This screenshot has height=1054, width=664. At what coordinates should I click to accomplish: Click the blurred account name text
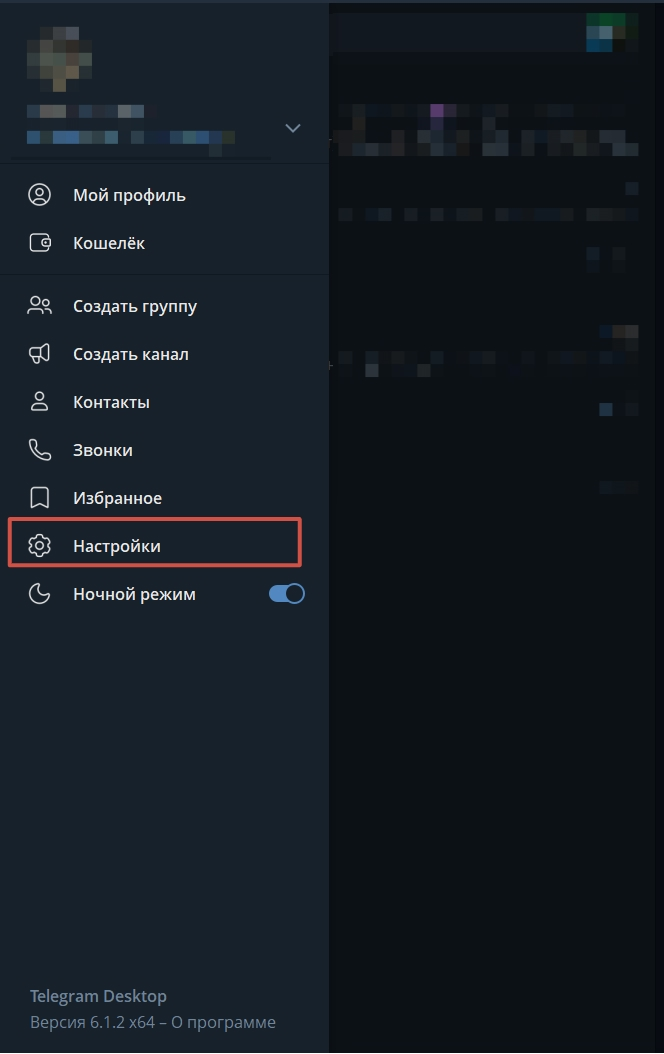[86, 111]
